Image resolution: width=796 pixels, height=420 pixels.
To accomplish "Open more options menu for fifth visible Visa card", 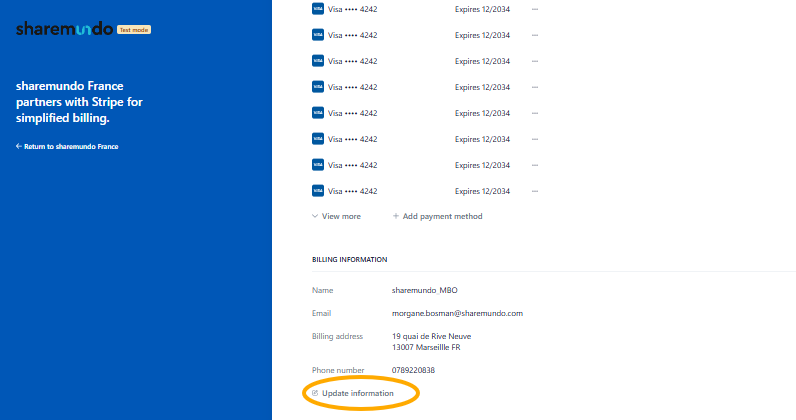I will pos(535,113).
